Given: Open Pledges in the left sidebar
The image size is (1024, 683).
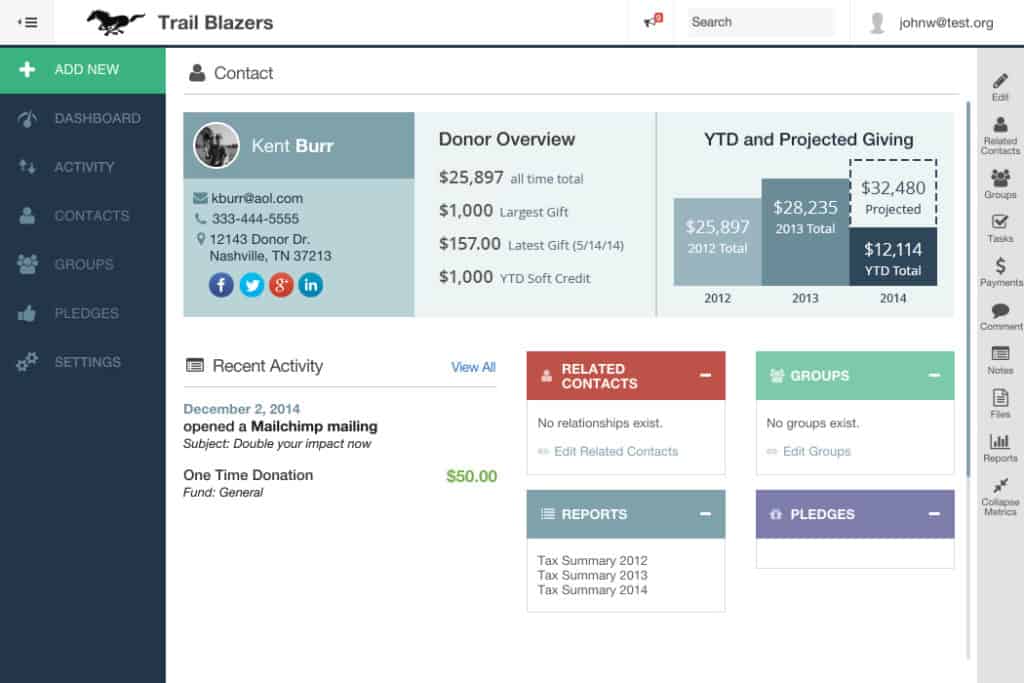Looking at the screenshot, I should (x=83, y=313).
